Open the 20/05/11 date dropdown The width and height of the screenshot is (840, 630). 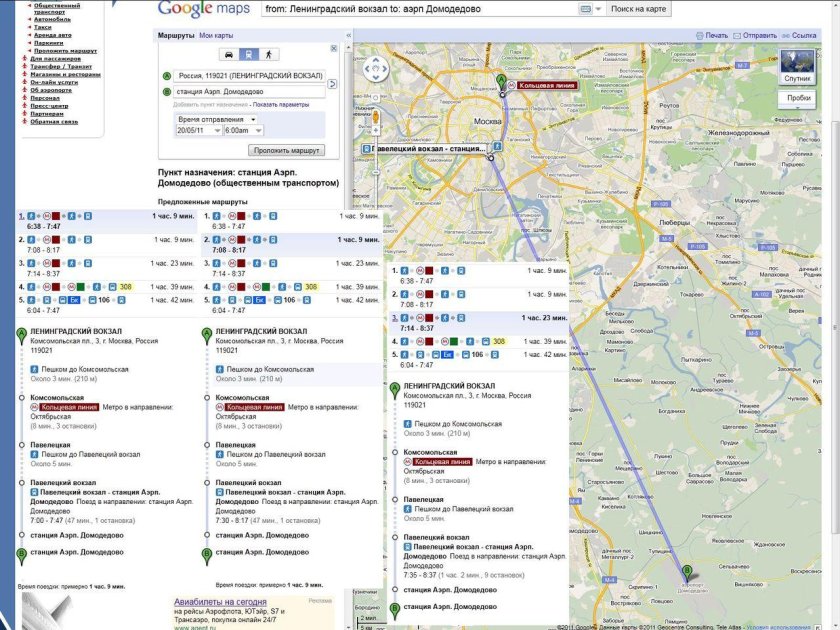click(x=199, y=129)
